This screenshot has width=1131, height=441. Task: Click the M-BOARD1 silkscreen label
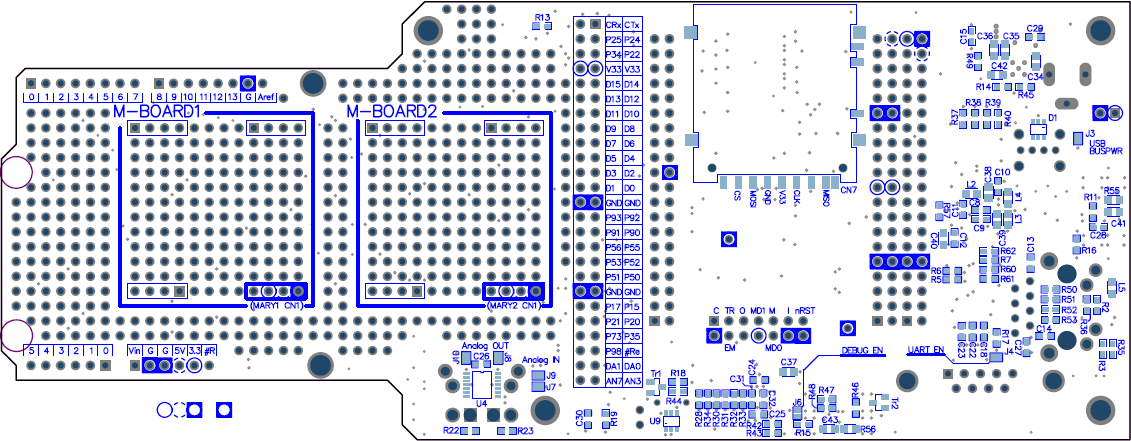[x=157, y=112]
